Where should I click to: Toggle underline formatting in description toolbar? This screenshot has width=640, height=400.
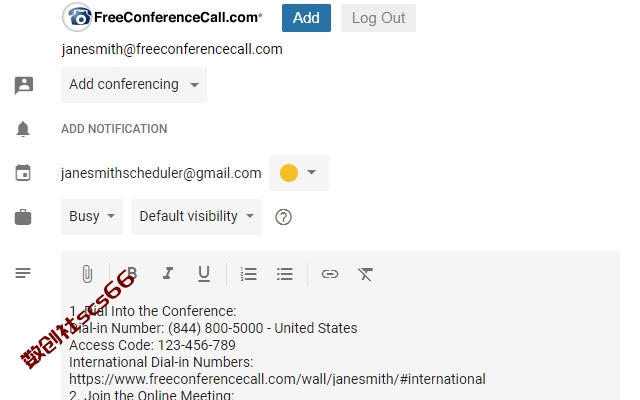pyautogui.click(x=204, y=274)
